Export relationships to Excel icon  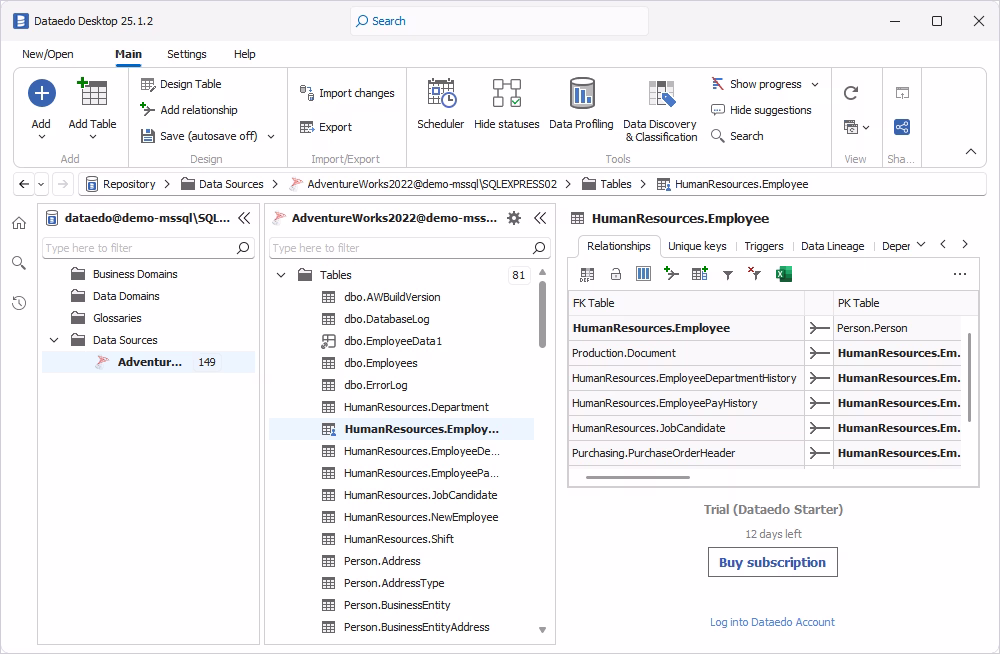(x=784, y=274)
